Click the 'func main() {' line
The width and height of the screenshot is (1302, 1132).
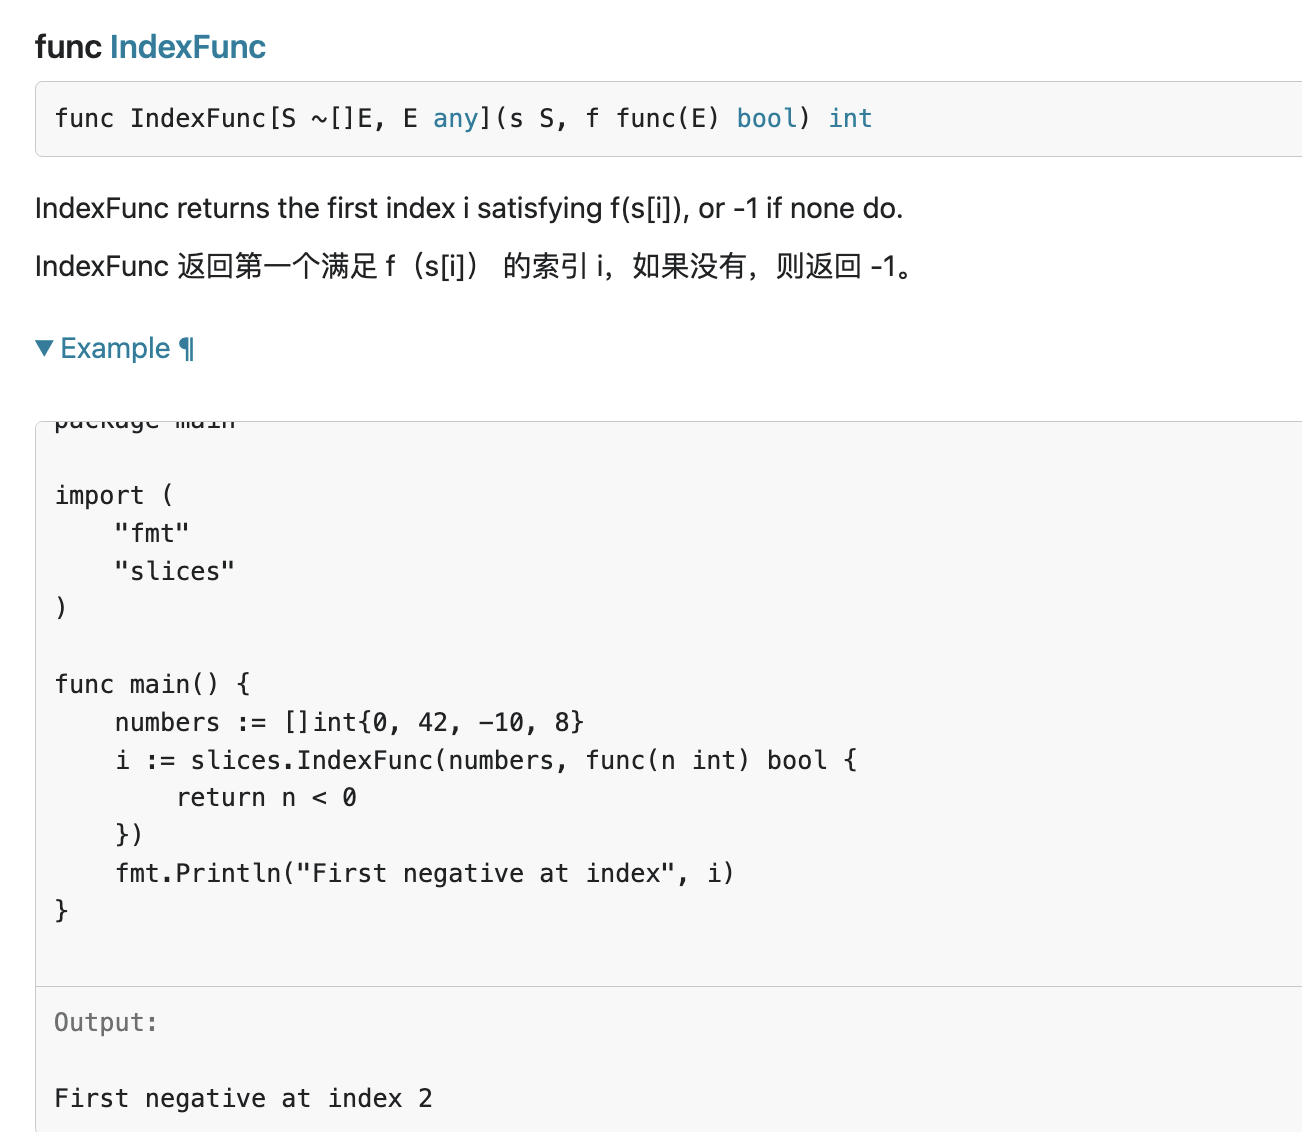(152, 684)
